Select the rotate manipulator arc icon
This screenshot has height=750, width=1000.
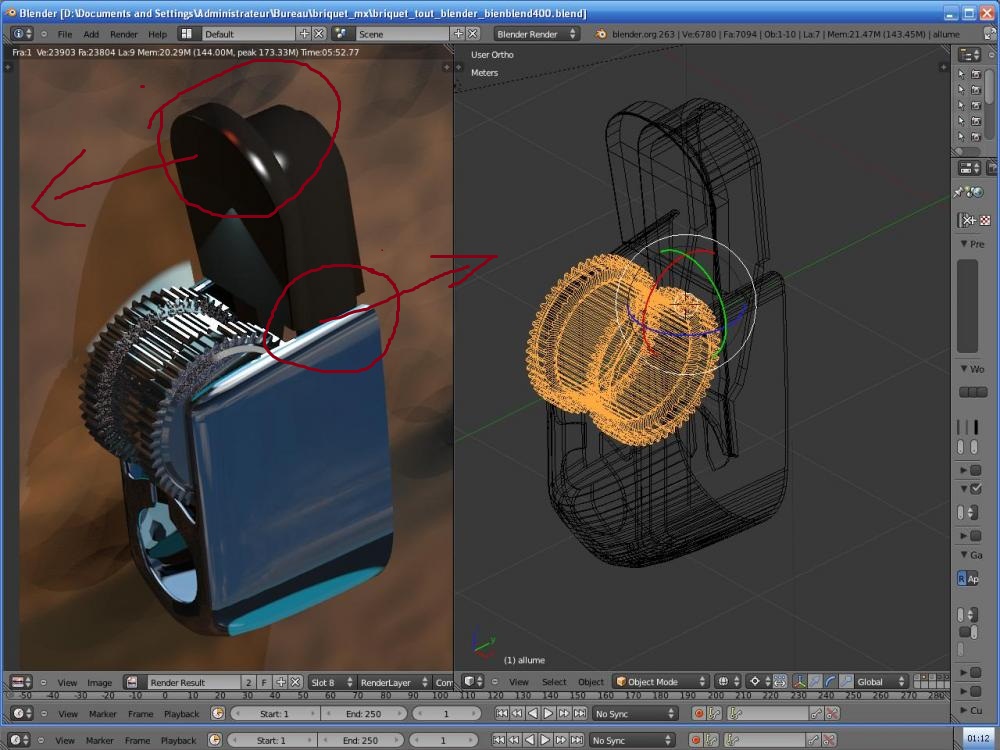[829, 682]
